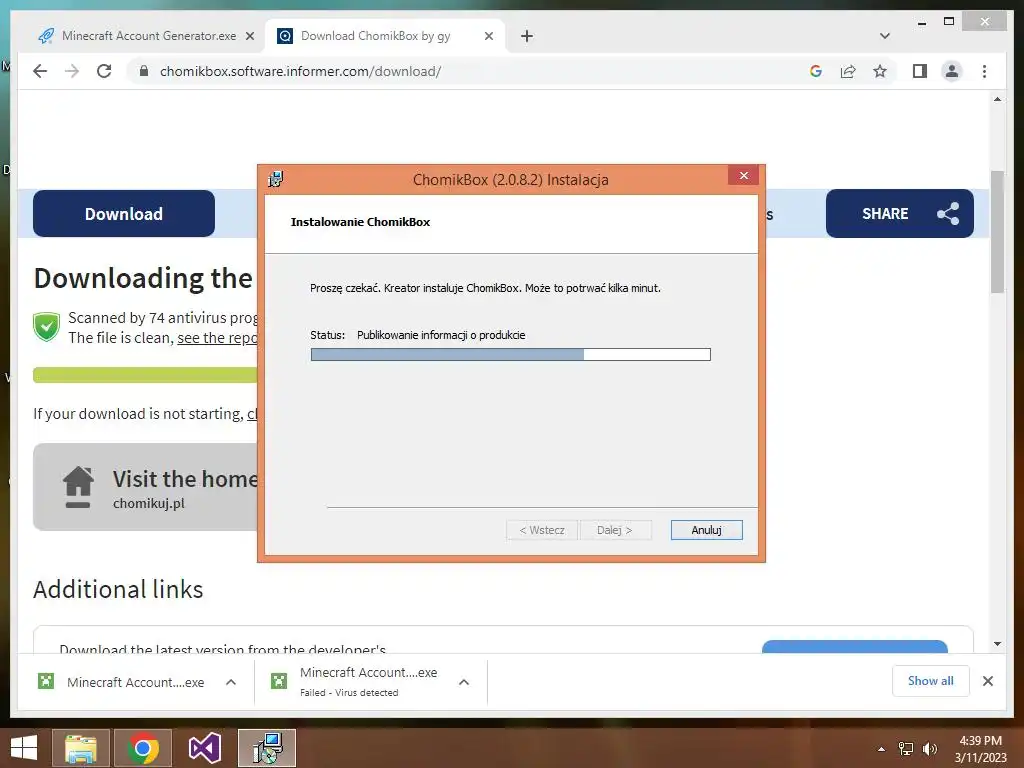The width and height of the screenshot is (1024, 768).
Task: Switch to Minecraft Account Generator.exe tab
Action: point(147,37)
